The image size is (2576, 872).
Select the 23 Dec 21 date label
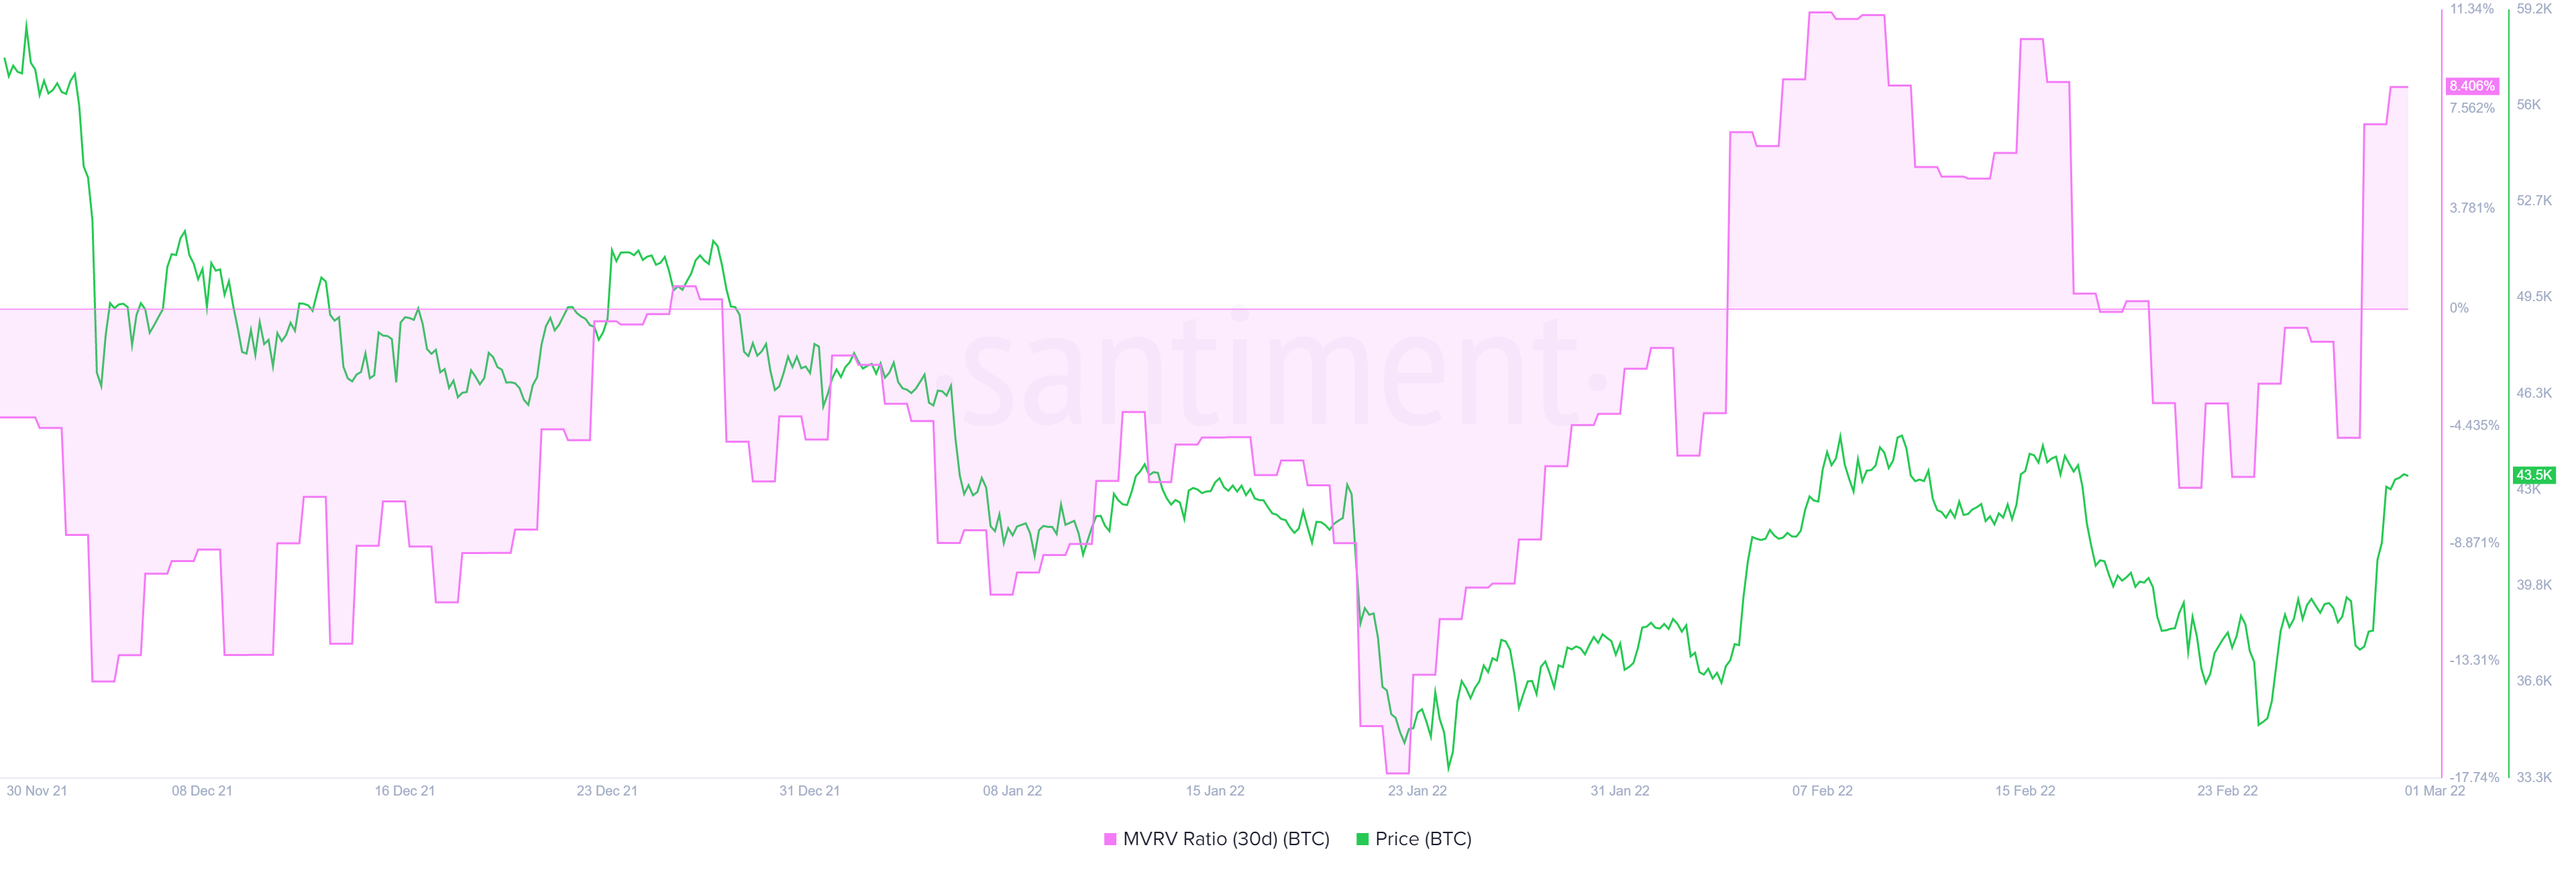[x=607, y=791]
